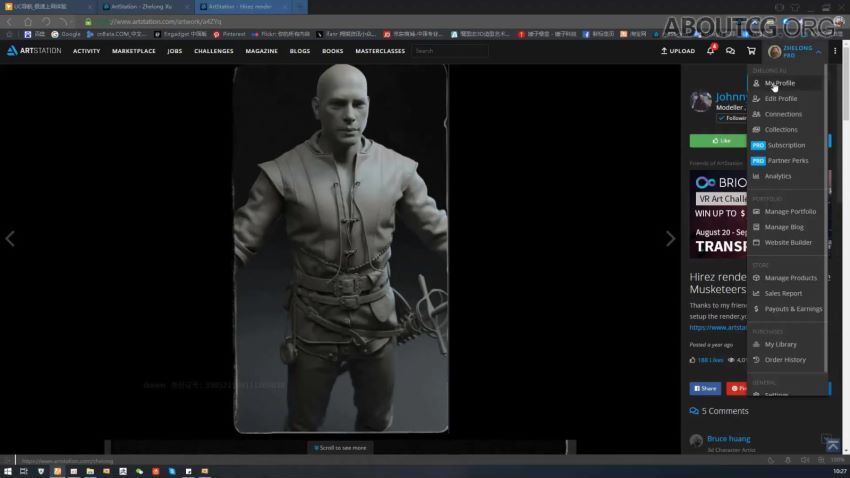Screen dimensions: 850x478
Task: Open Challenges in the navigation bar
Action: (x=214, y=51)
